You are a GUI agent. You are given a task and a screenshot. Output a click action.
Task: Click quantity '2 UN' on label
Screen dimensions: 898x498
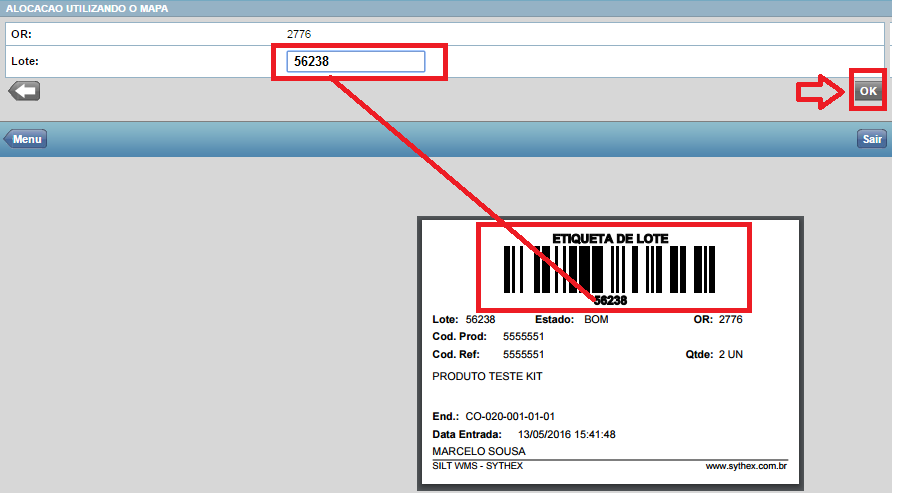(x=731, y=354)
